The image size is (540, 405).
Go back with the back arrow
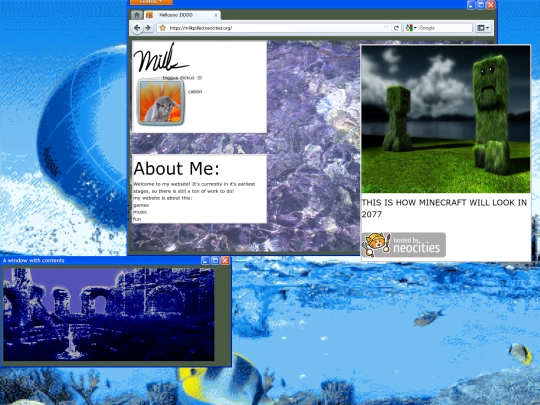pyautogui.click(x=137, y=28)
